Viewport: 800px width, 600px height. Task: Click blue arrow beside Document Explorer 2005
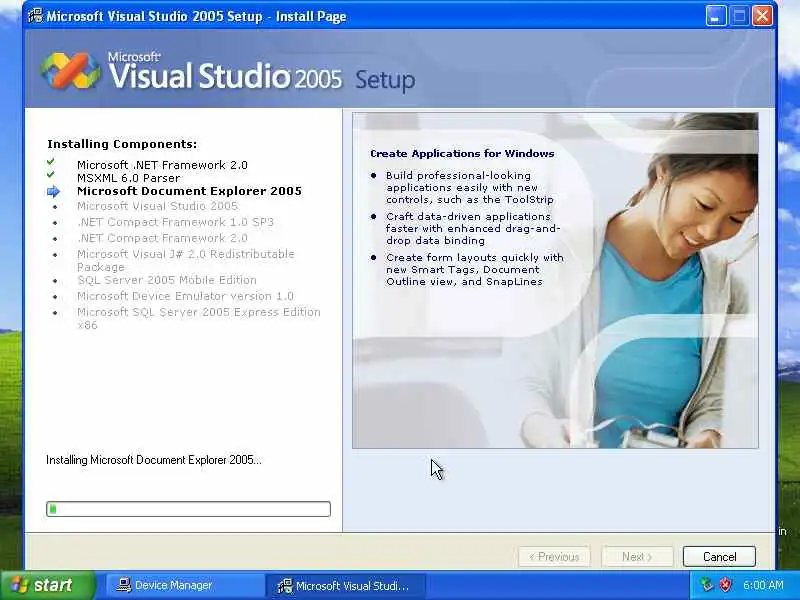point(53,191)
